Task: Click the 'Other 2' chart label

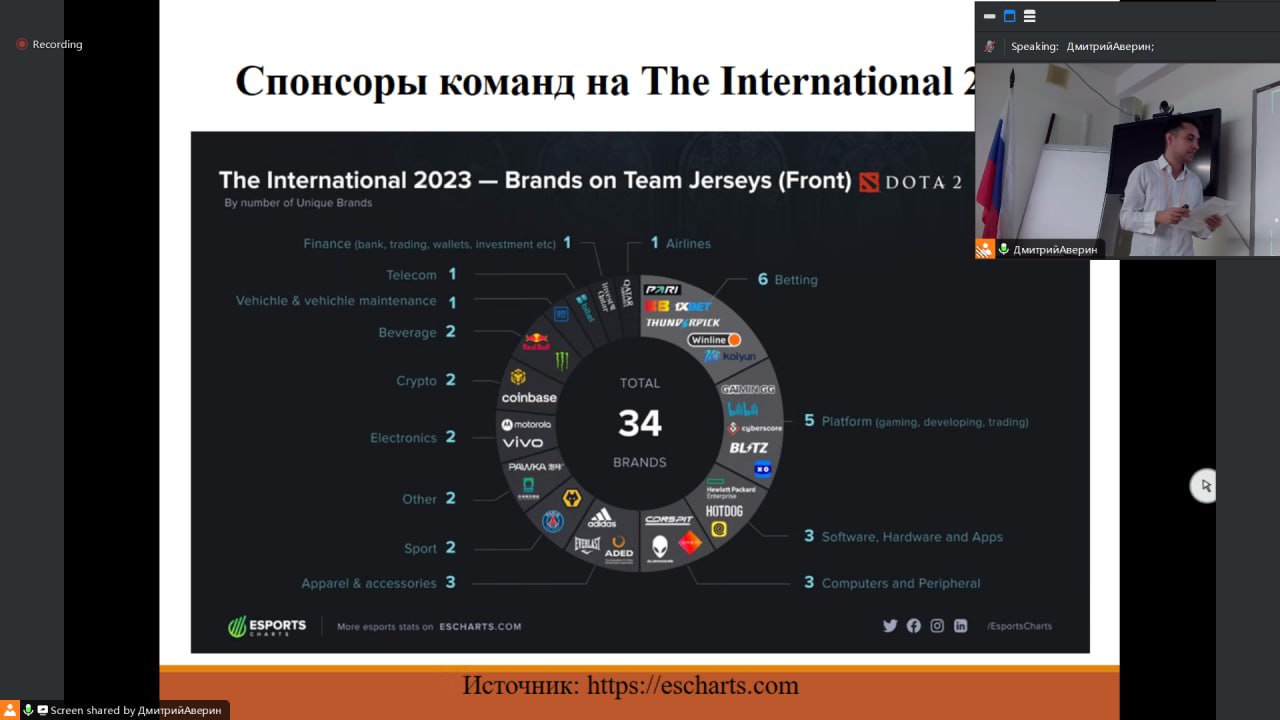Action: [429, 499]
